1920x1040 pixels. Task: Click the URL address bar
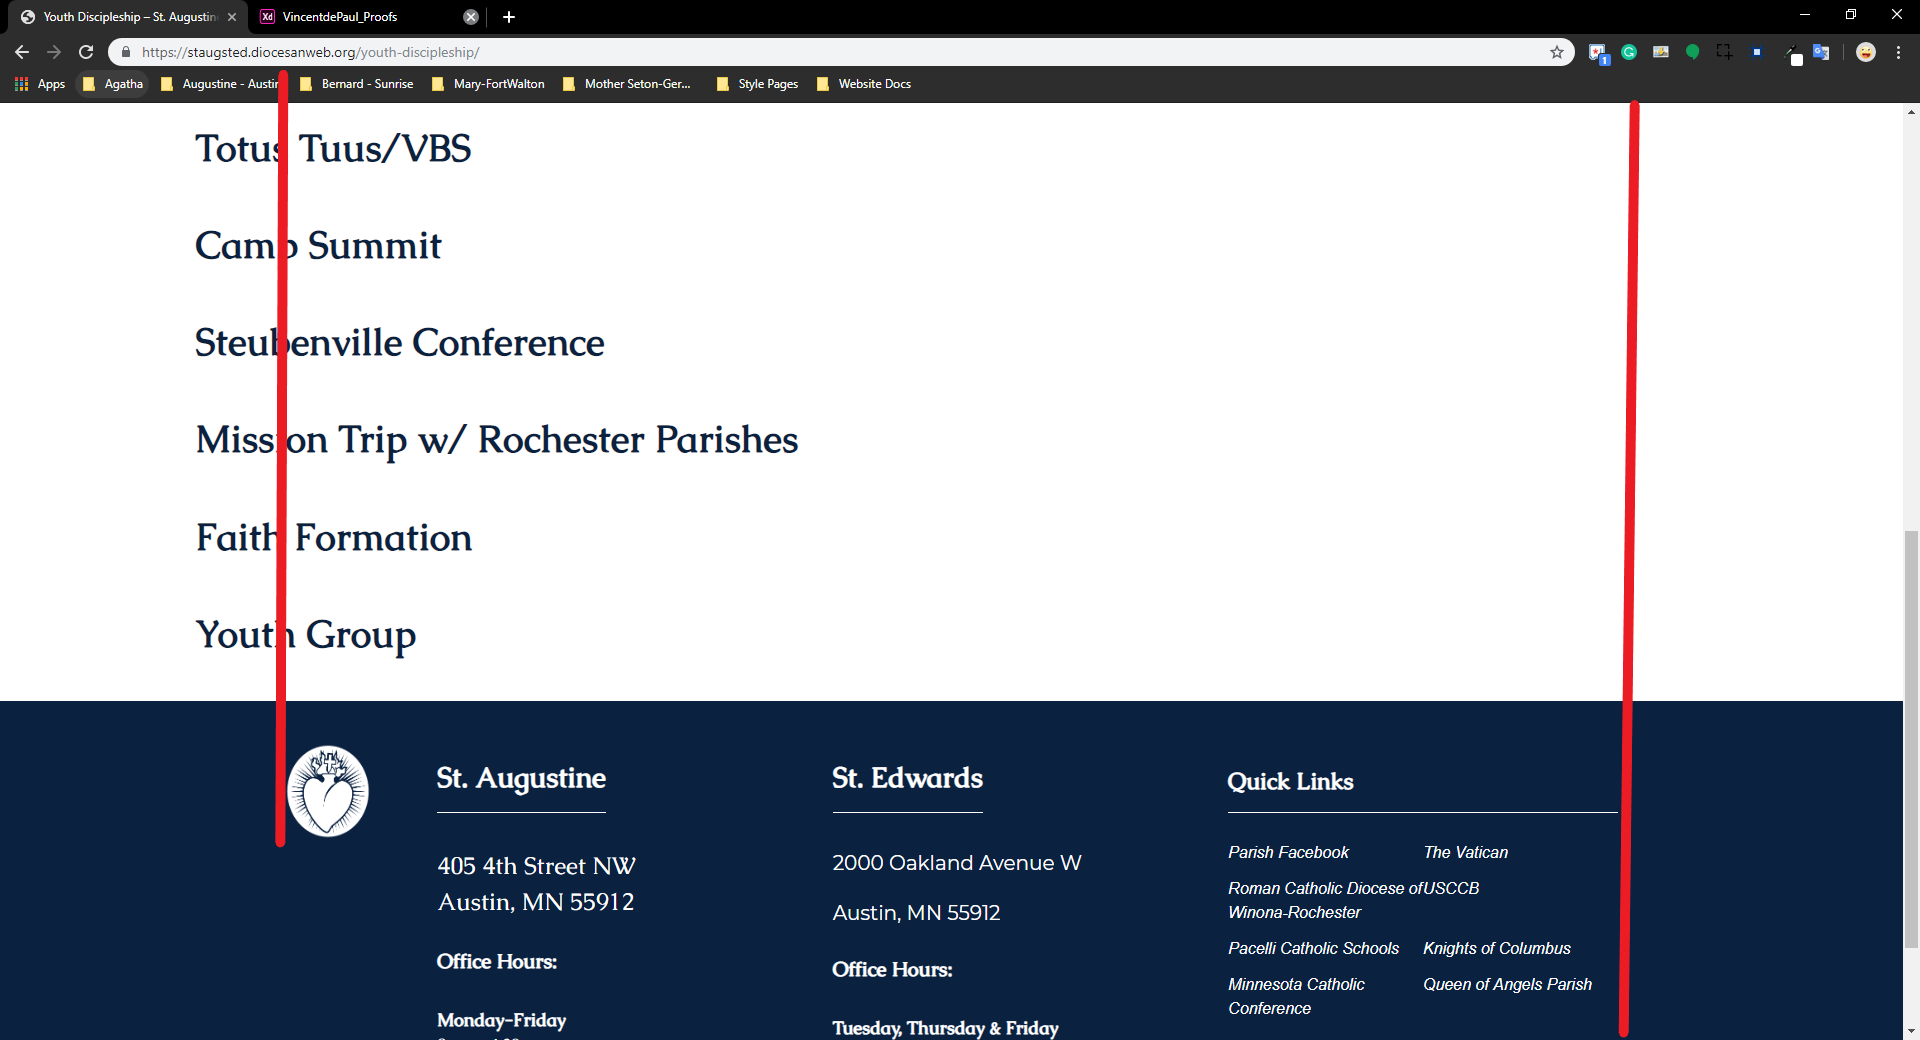[x=800, y=52]
